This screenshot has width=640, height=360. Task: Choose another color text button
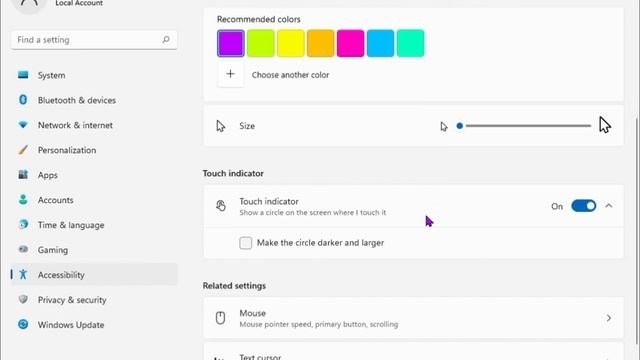coord(290,75)
